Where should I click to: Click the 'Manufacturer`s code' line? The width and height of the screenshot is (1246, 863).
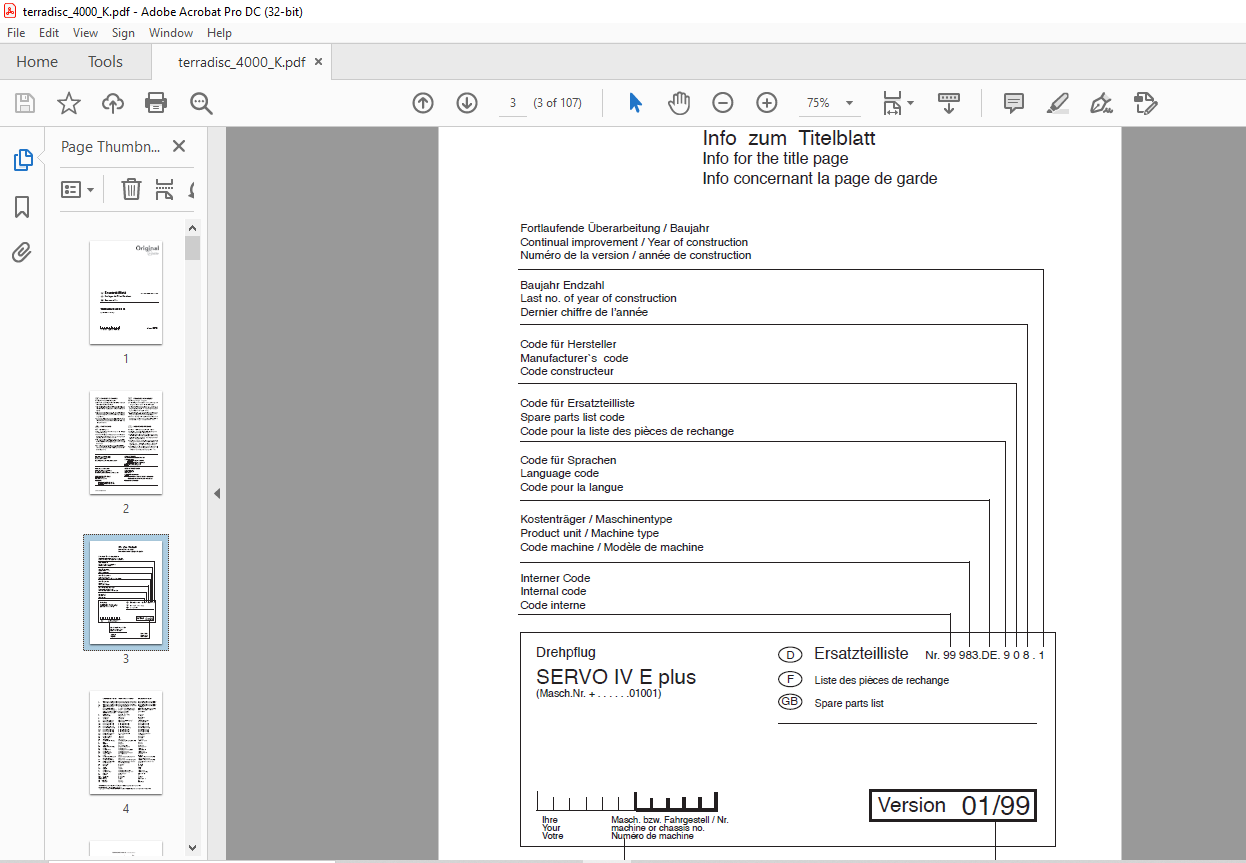[574, 358]
